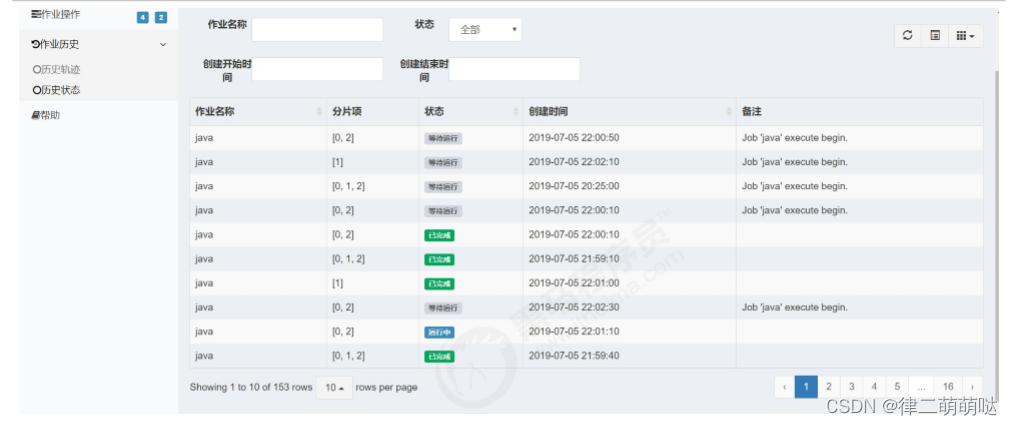Open the rows per page dropdown
The height and width of the screenshot is (425, 1013).
click(x=335, y=388)
